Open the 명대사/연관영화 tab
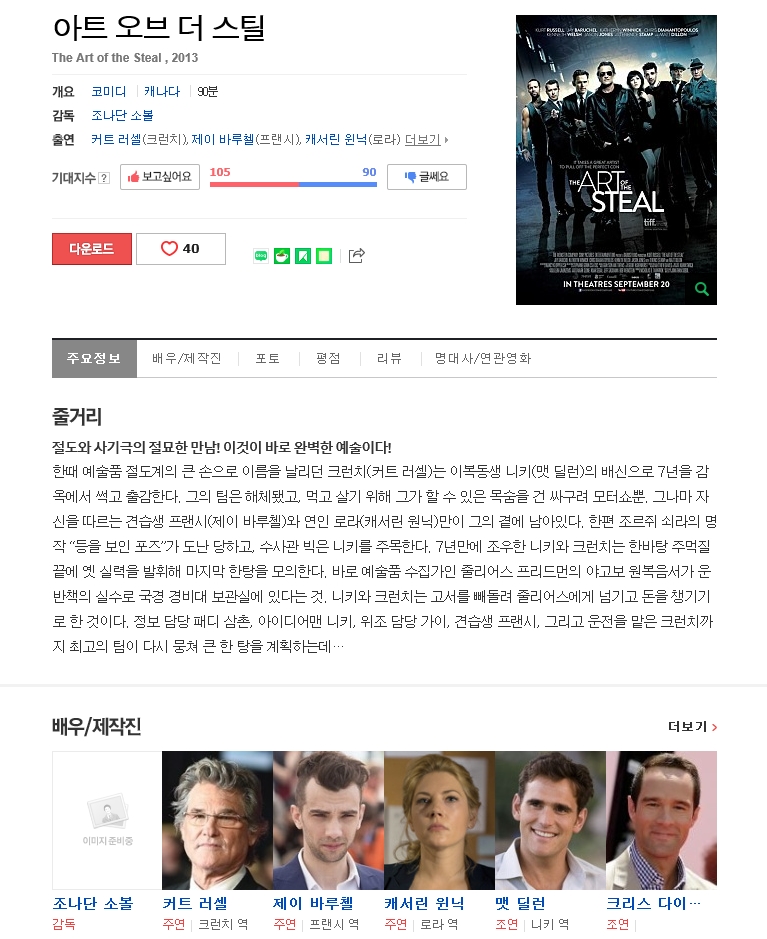Image resolution: width=767 pixels, height=939 pixels. point(483,358)
